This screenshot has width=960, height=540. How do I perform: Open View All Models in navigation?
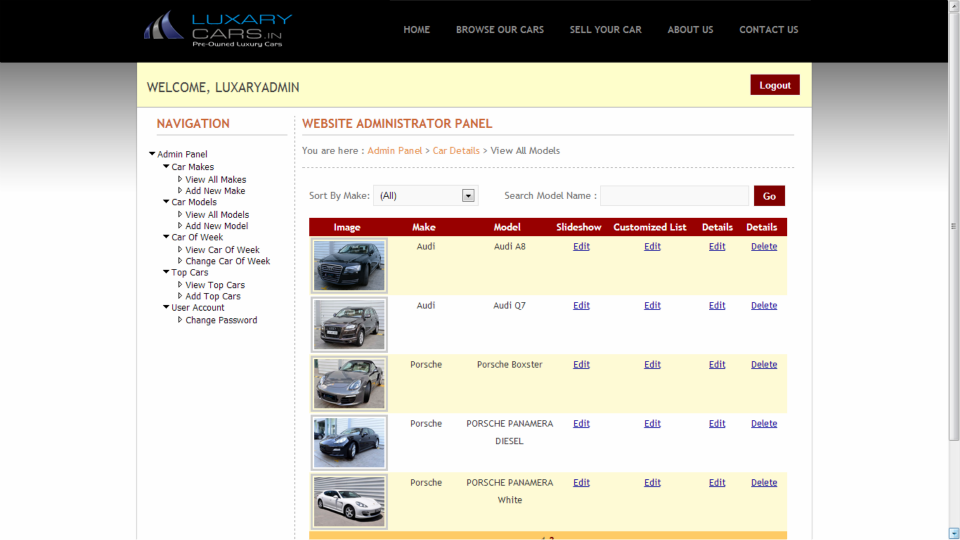click(x=217, y=214)
